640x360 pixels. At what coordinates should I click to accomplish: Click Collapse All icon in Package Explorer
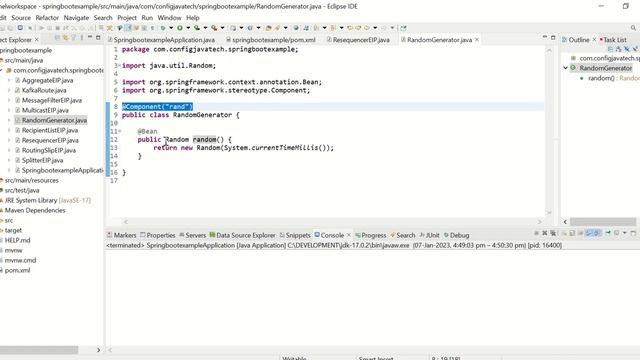pyautogui.click(x=57, y=38)
